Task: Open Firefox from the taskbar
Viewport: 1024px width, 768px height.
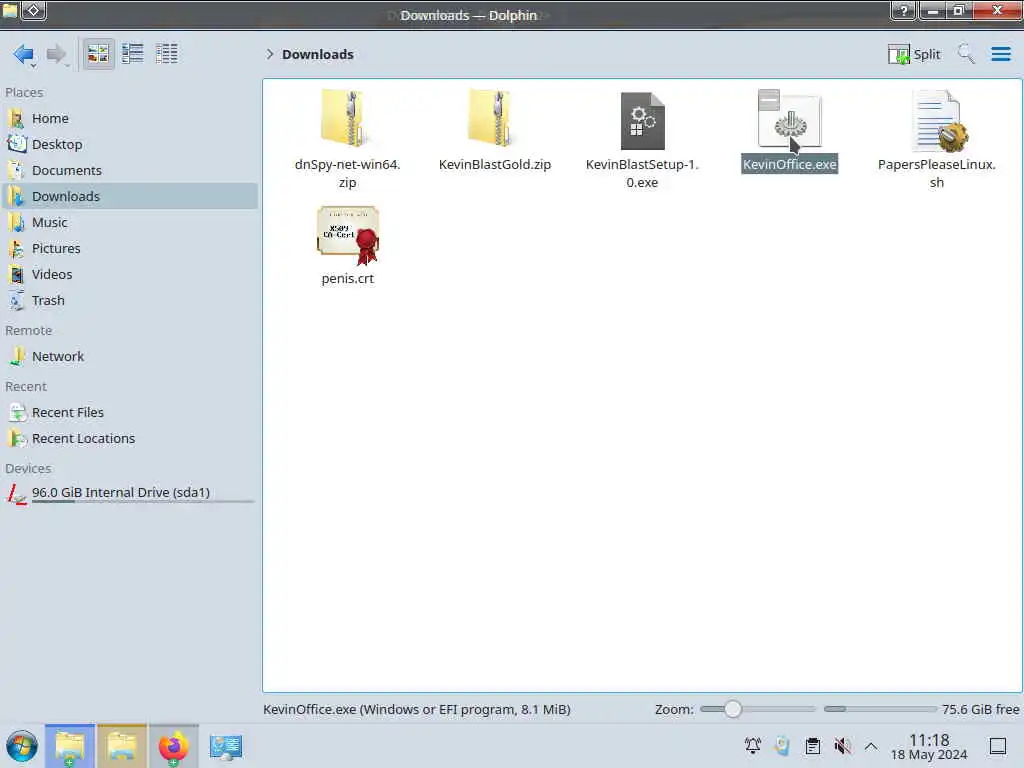Action: coord(173,746)
